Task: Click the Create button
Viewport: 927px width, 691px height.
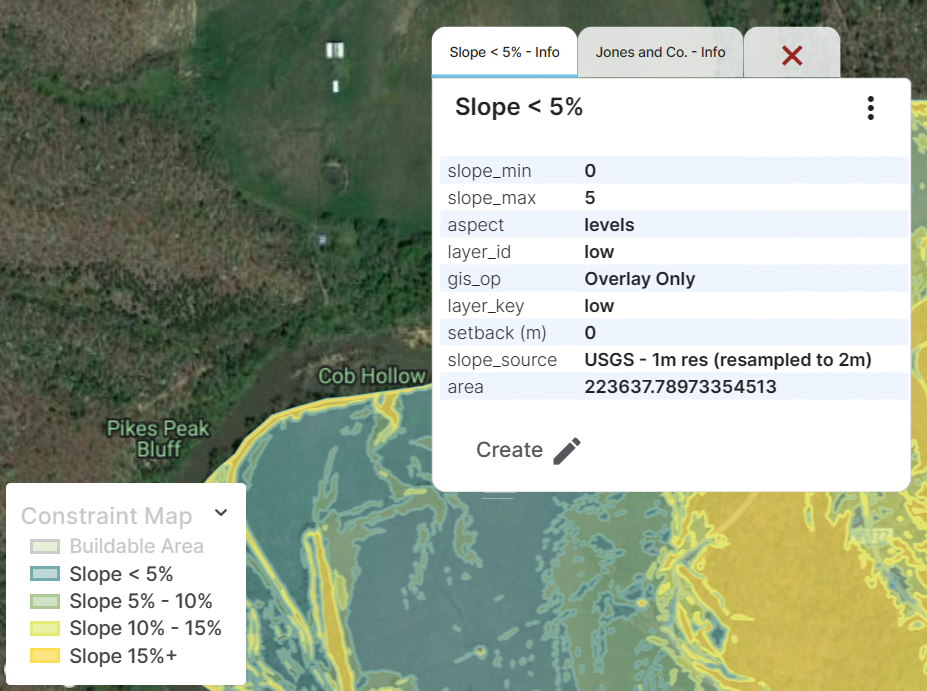Action: [512, 449]
